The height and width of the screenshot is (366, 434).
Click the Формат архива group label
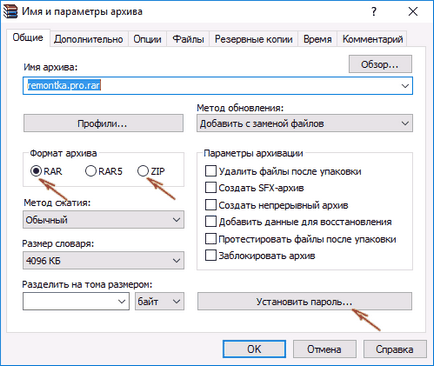point(63,153)
